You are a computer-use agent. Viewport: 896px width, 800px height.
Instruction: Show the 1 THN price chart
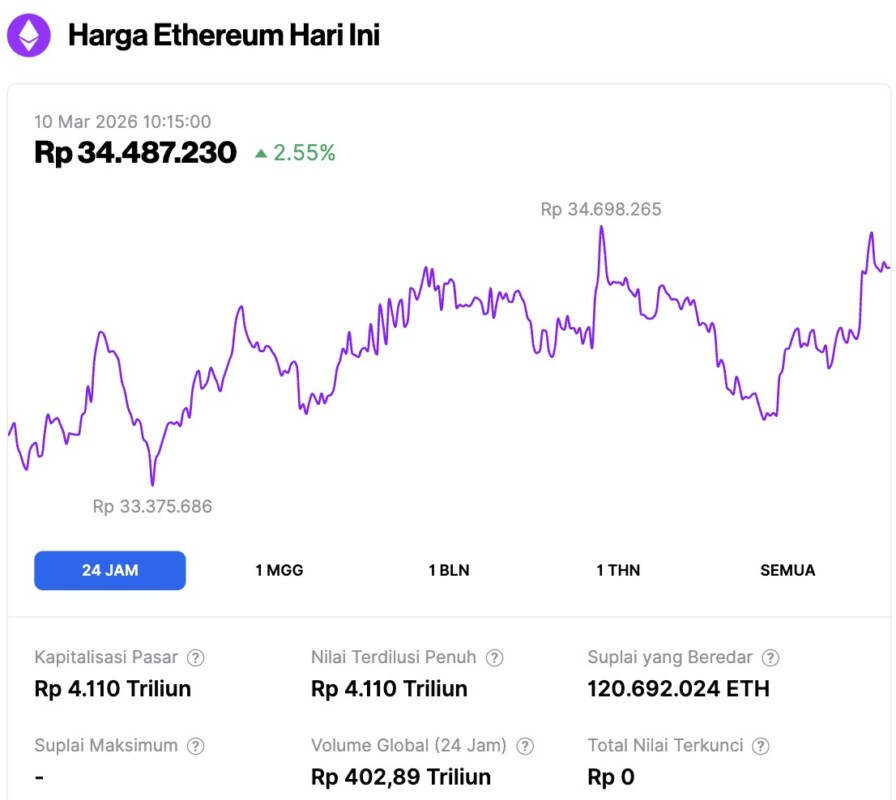(618, 570)
